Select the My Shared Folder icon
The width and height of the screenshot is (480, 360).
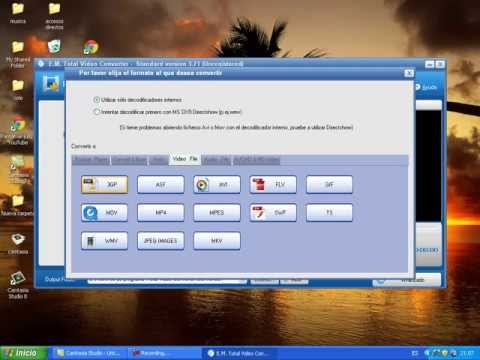tap(18, 54)
